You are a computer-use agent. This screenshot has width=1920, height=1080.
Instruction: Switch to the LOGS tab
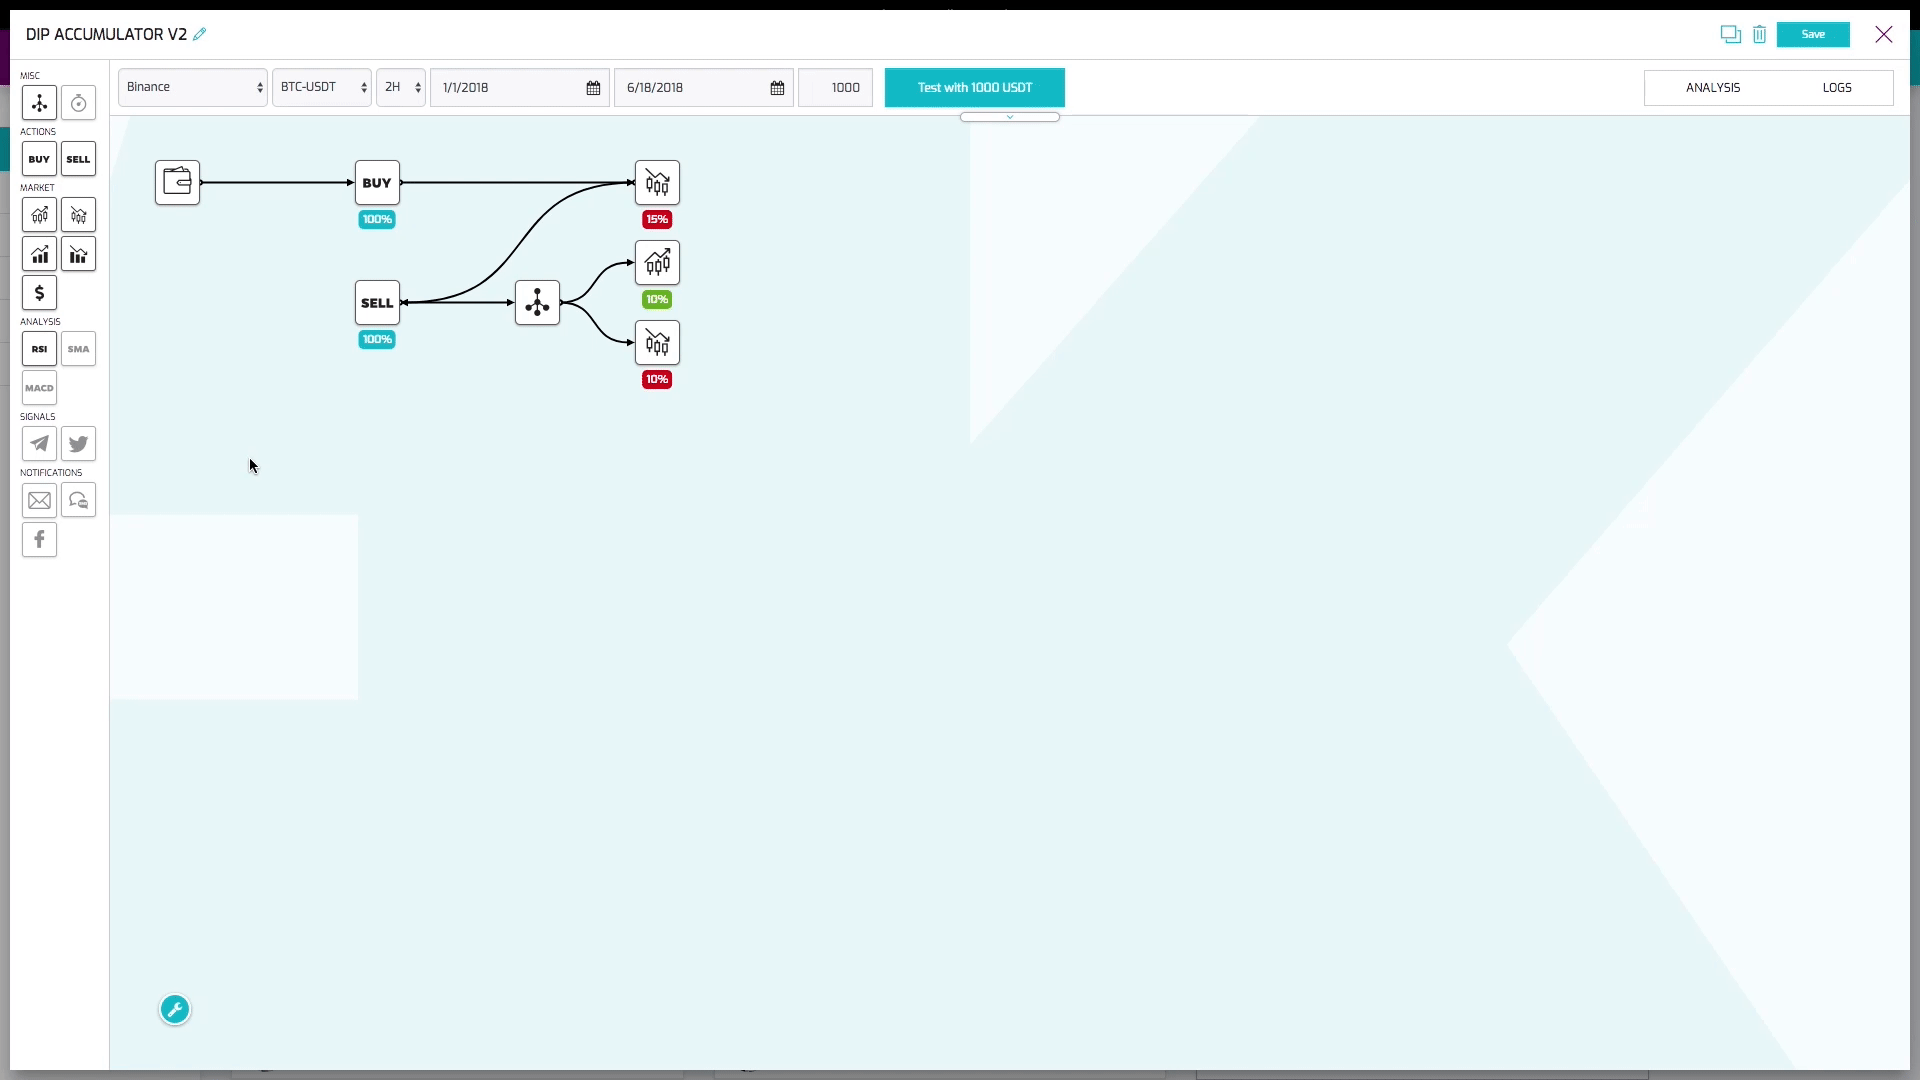pyautogui.click(x=1837, y=88)
